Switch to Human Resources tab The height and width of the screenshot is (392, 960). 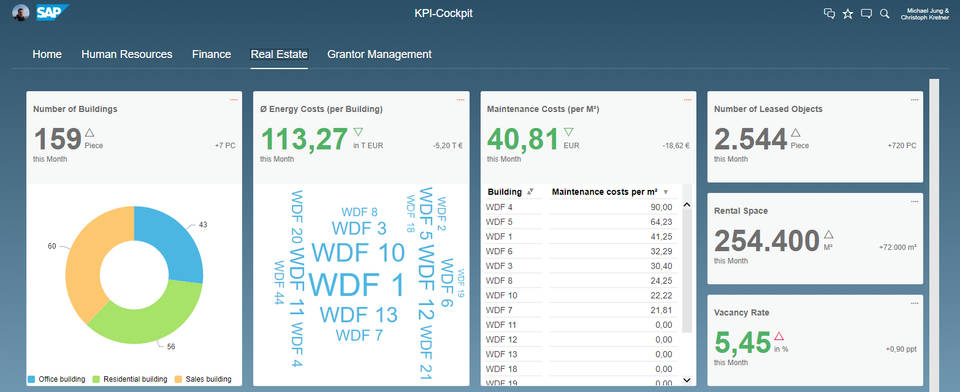(x=127, y=55)
